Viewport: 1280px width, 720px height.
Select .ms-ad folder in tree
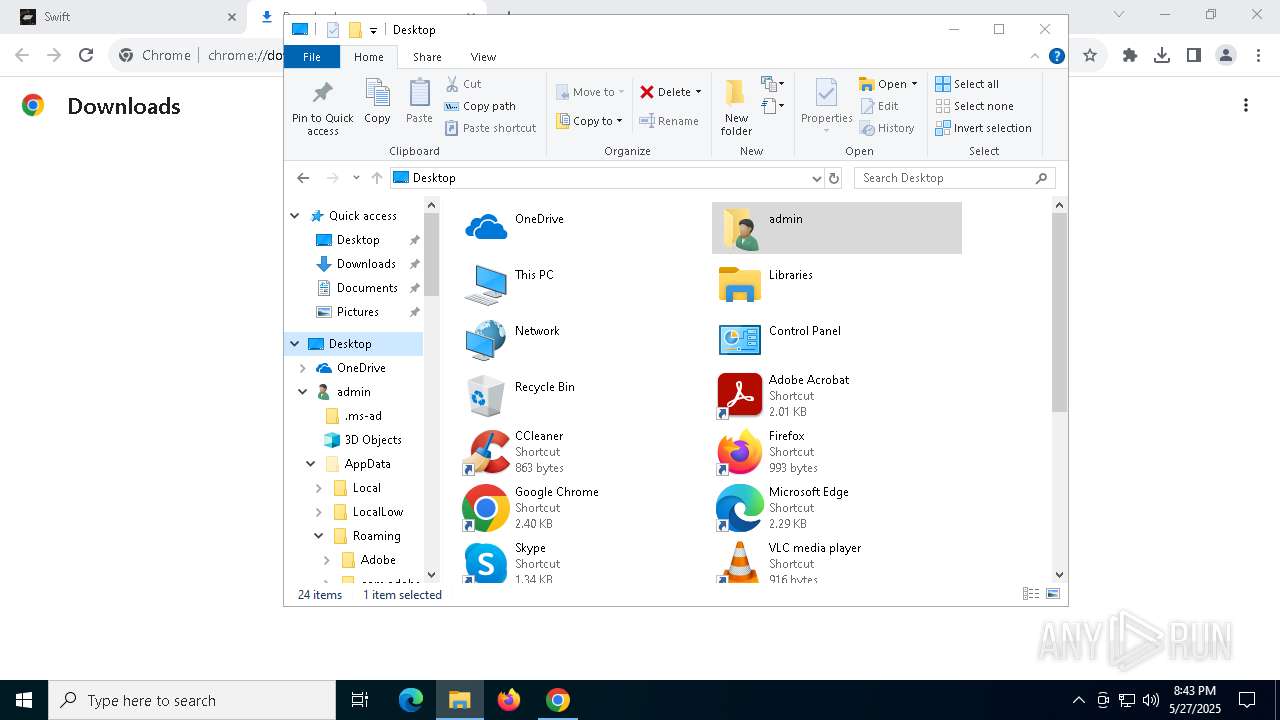pos(362,416)
